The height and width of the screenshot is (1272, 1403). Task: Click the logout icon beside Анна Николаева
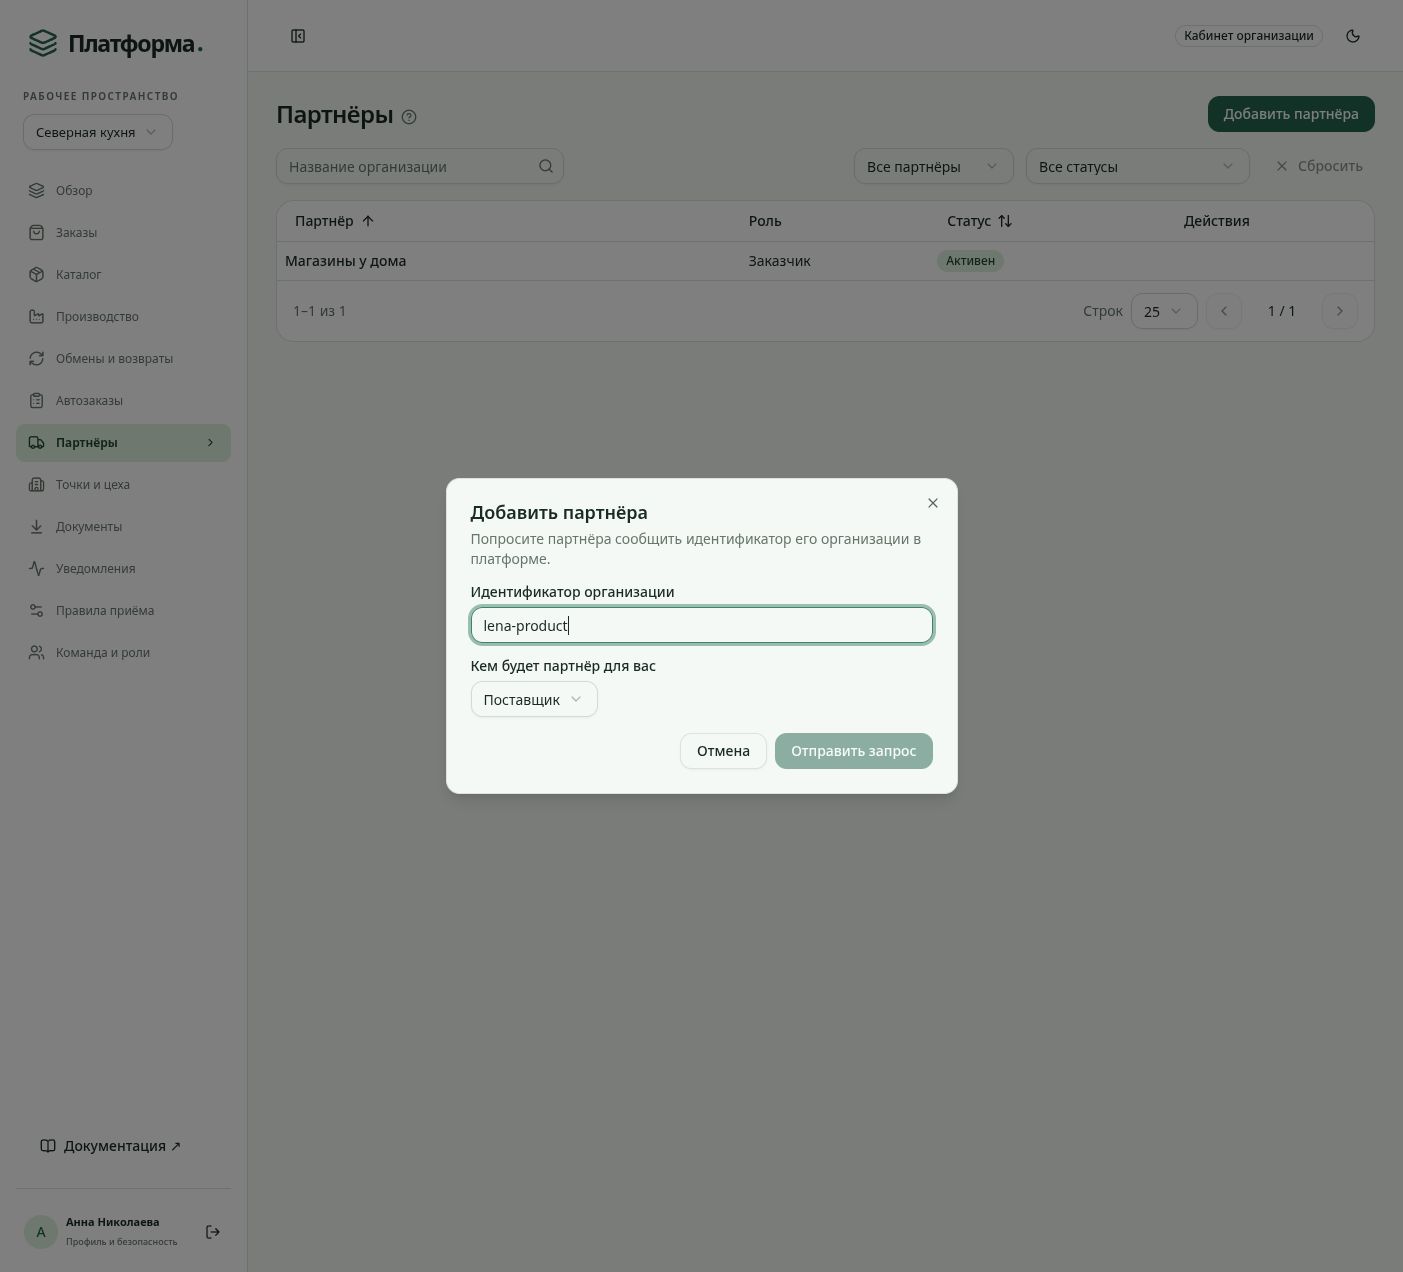point(213,1232)
